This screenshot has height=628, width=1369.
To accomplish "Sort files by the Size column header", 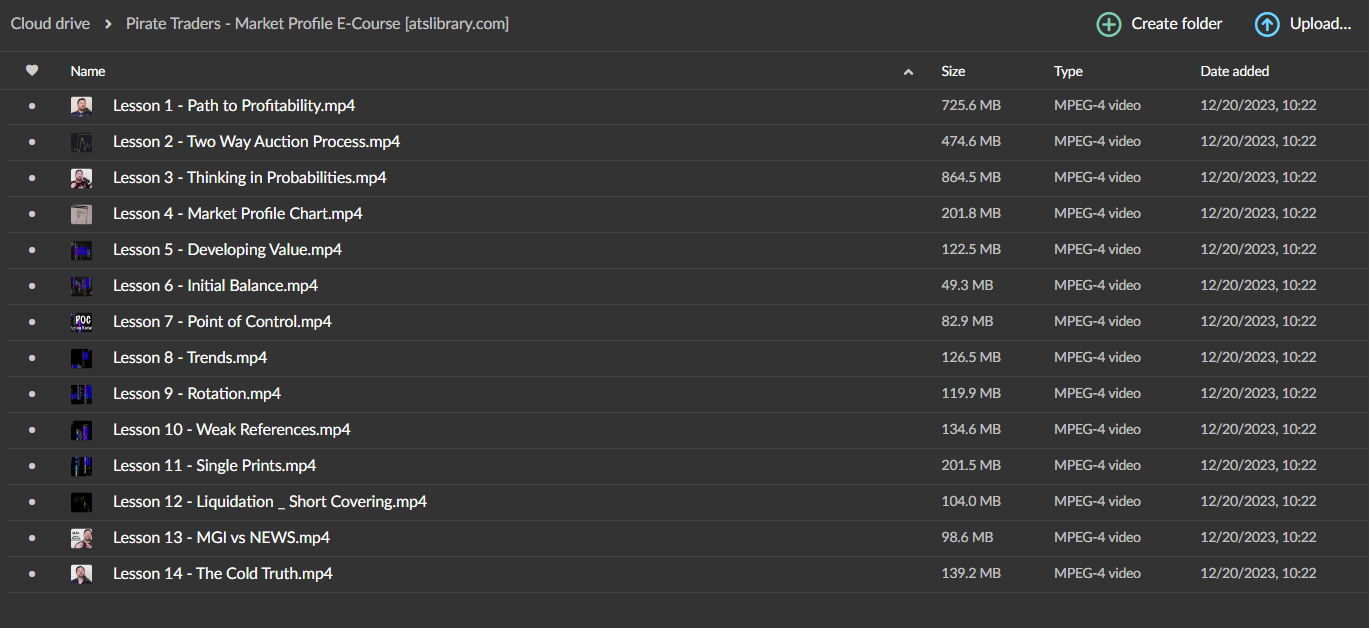I will tap(953, 71).
